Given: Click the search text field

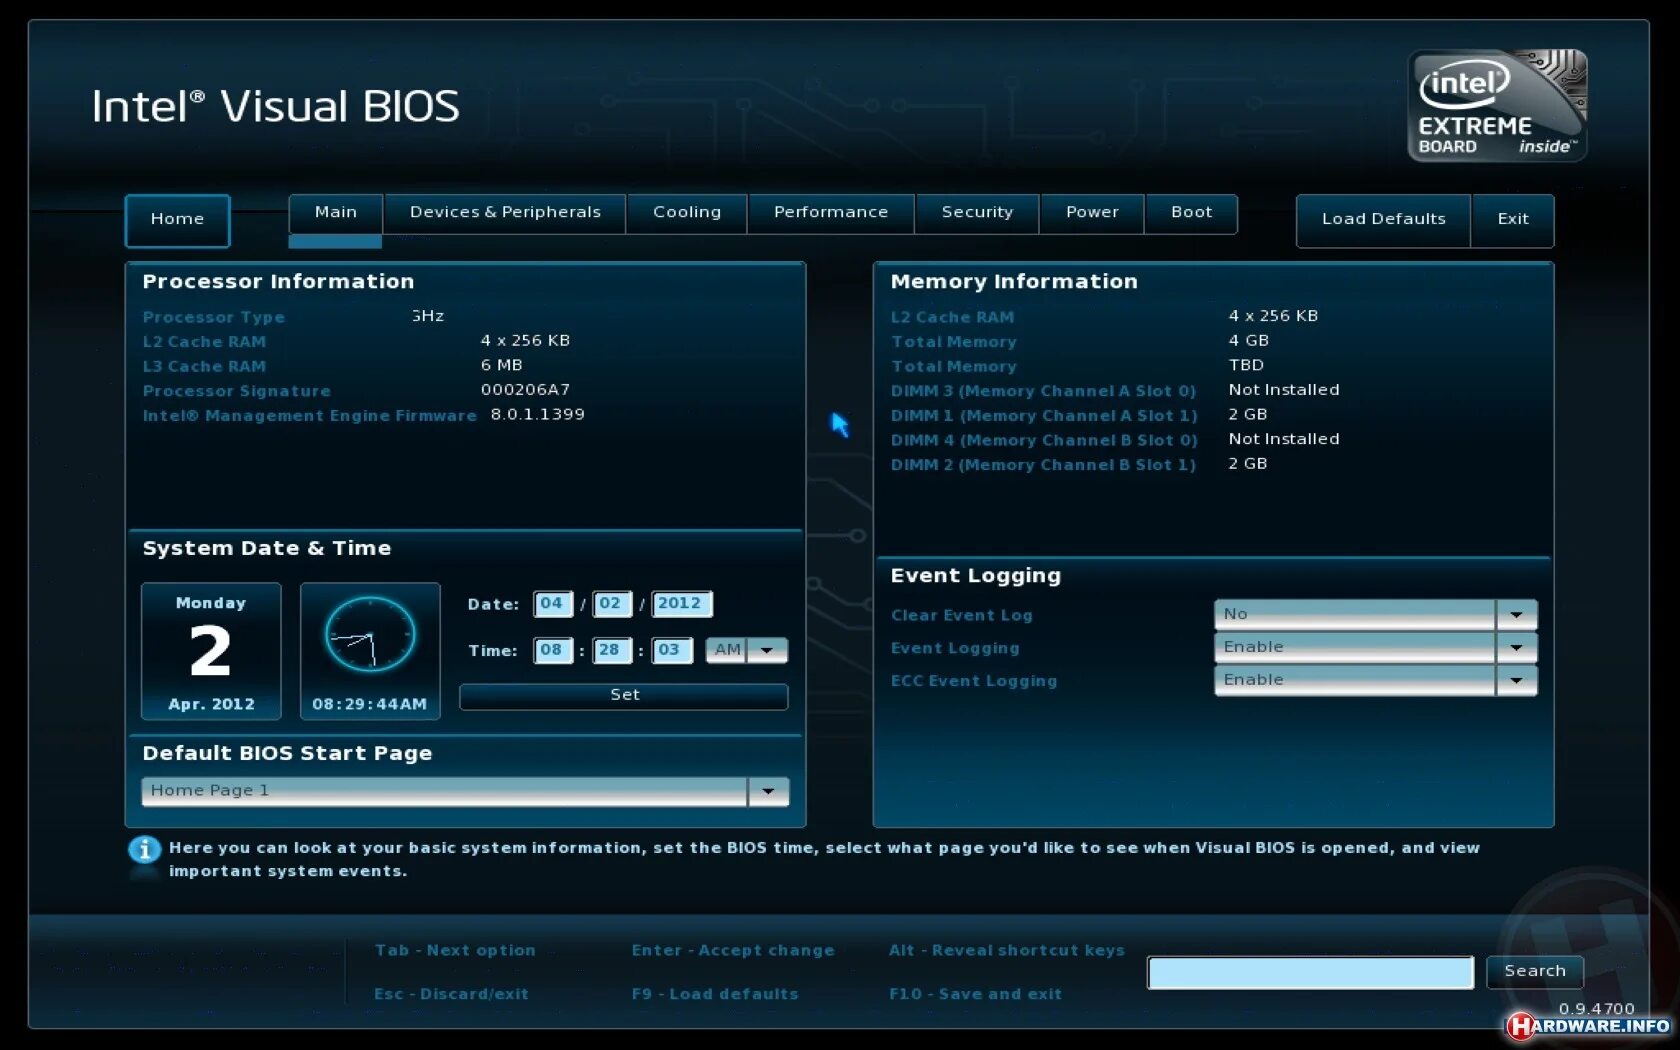Looking at the screenshot, I should click(x=1311, y=972).
